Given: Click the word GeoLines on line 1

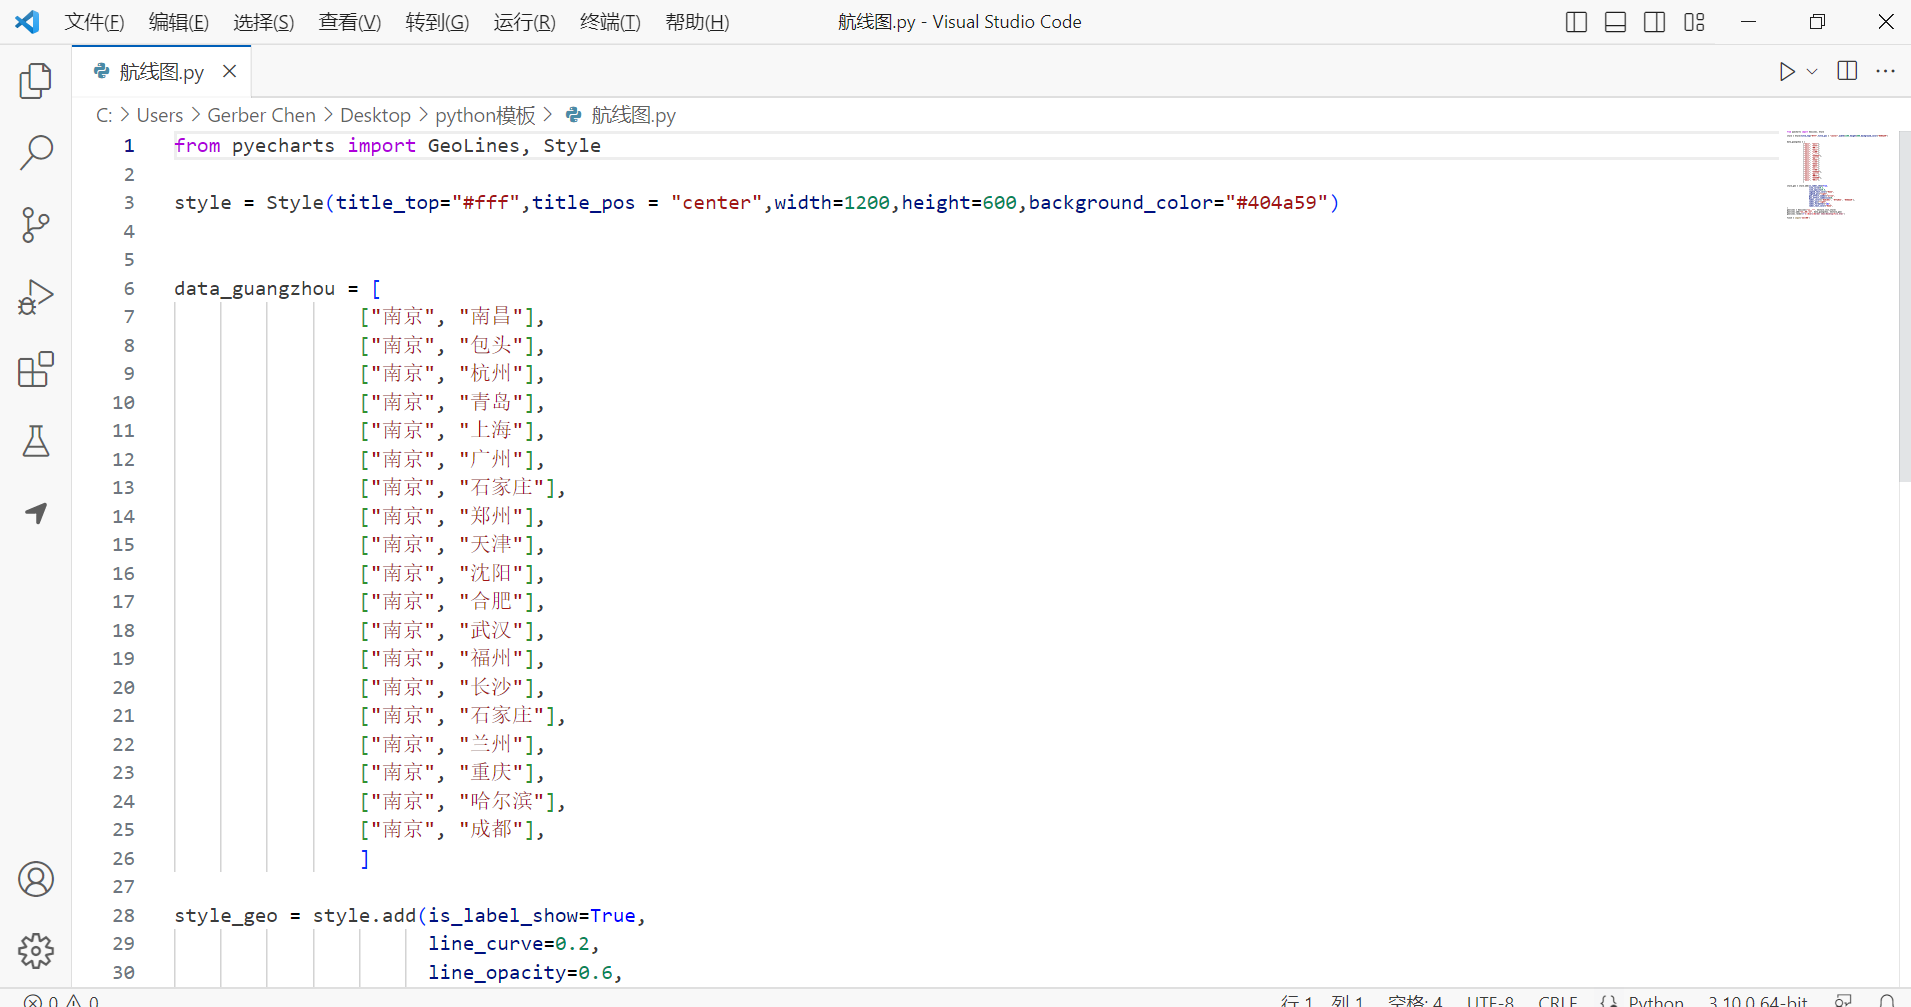Looking at the screenshot, I should 474,145.
